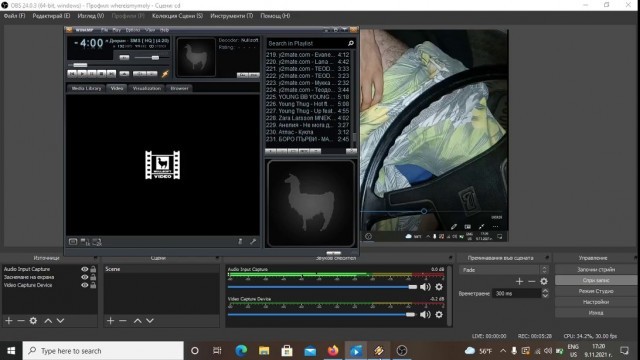This screenshot has height=360, width=640.
Task: Click the 300 ms duration stepper arrows
Action: click(x=545, y=293)
